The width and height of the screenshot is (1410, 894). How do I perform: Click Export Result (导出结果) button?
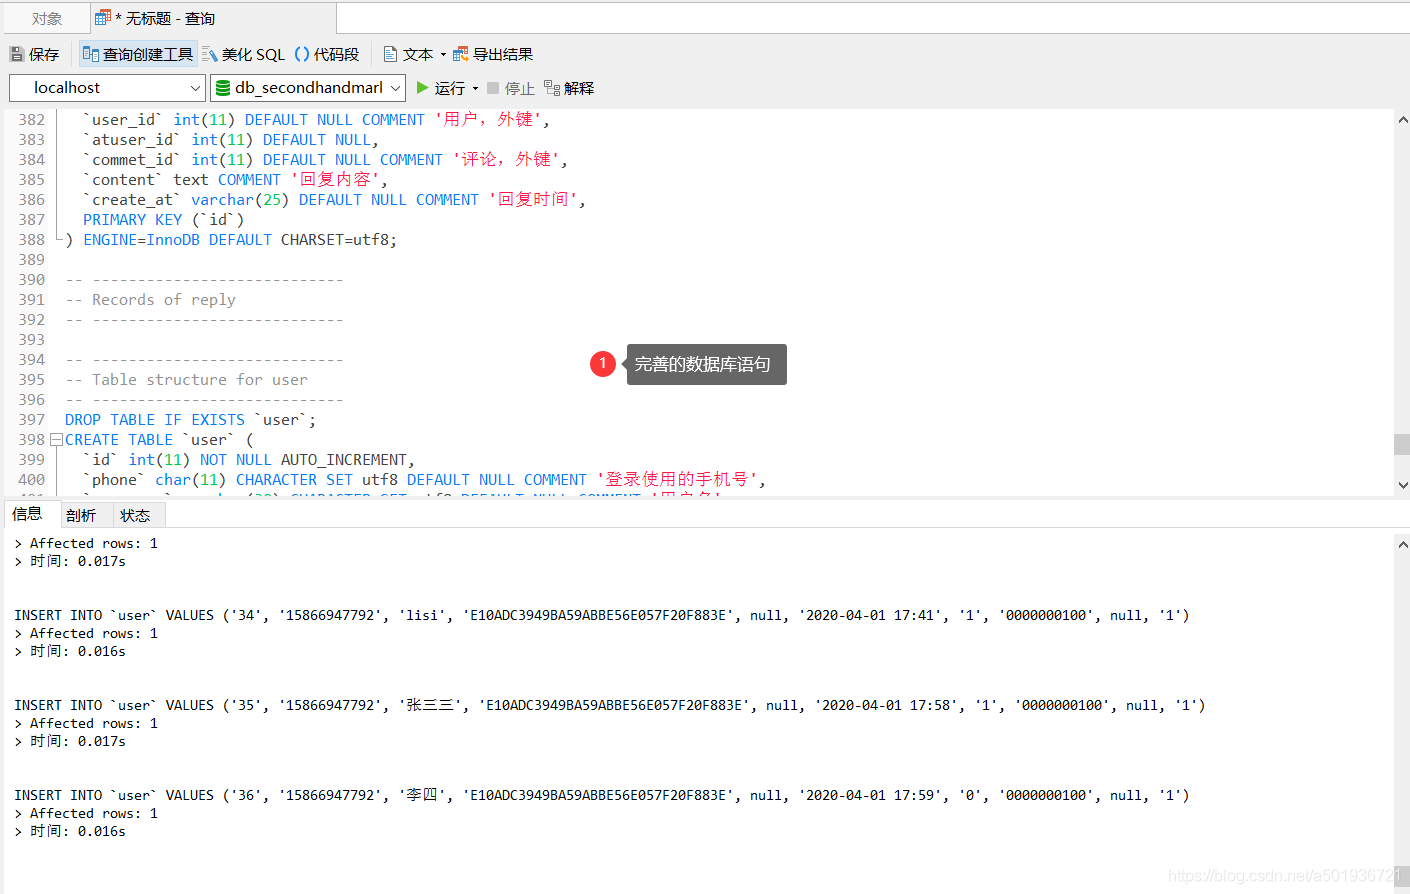click(x=493, y=54)
